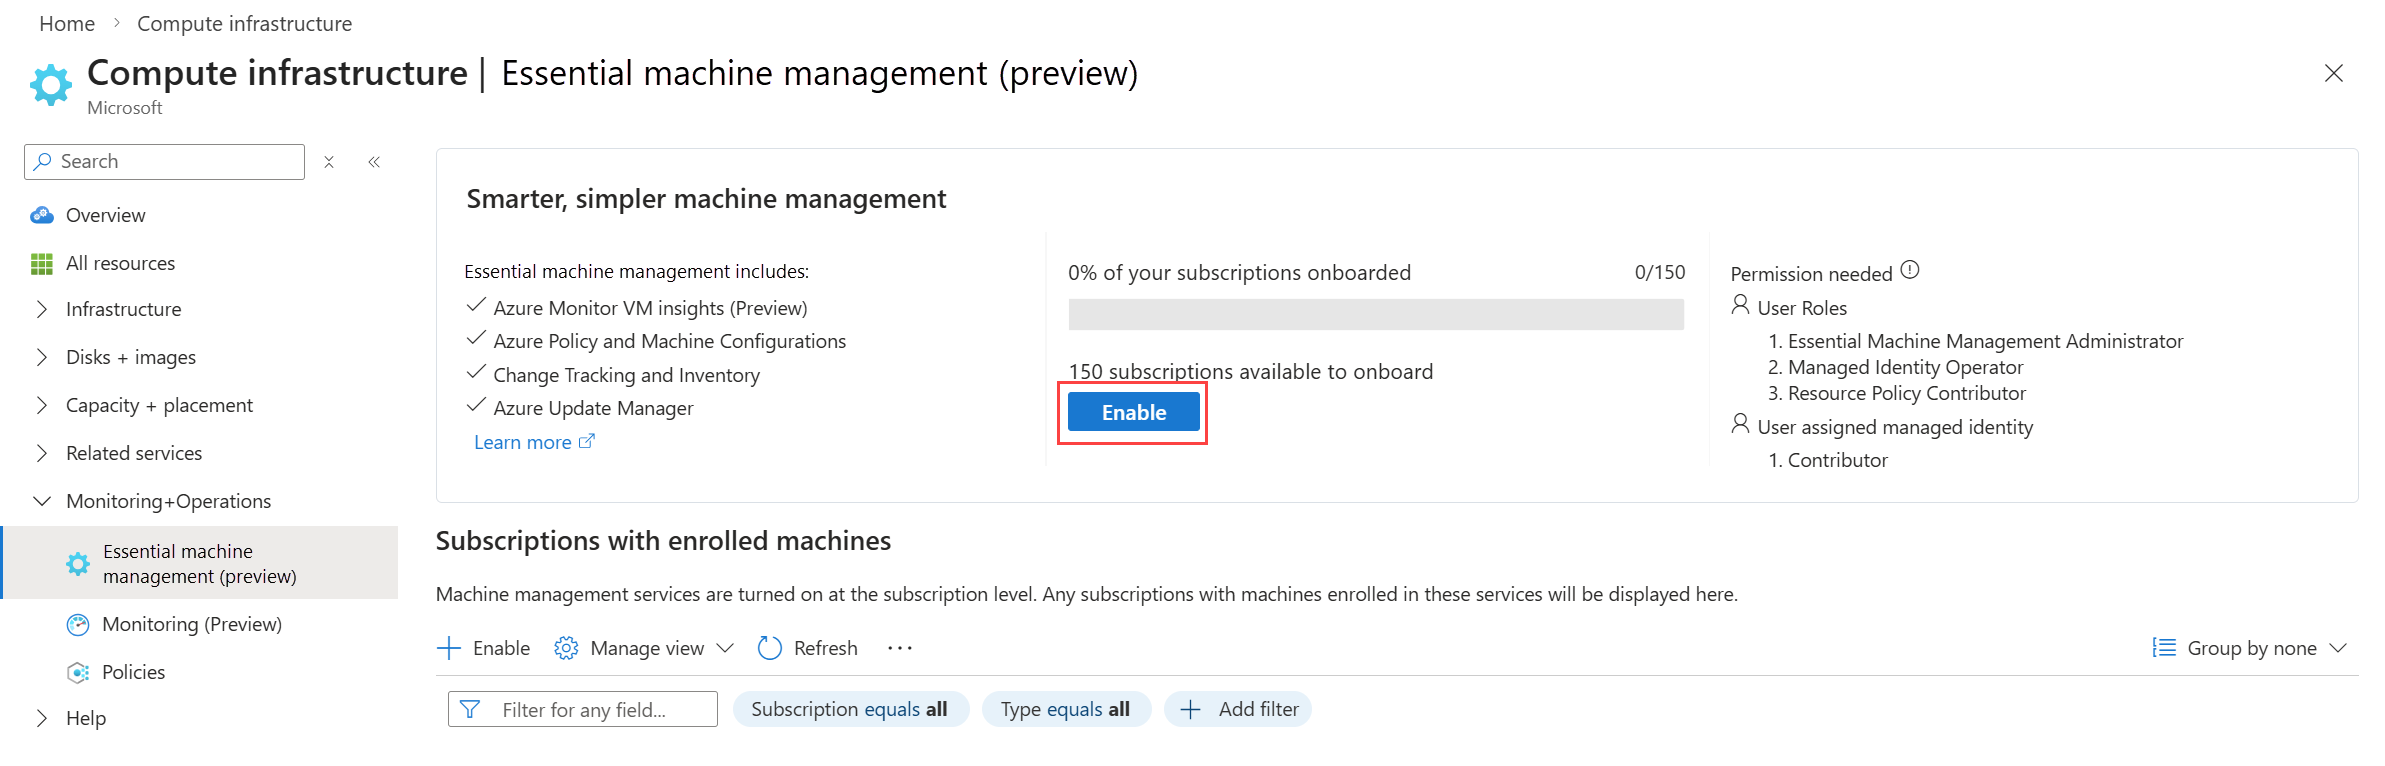Open the Group by none dropdown
This screenshot has width=2385, height=766.
point(2250,648)
